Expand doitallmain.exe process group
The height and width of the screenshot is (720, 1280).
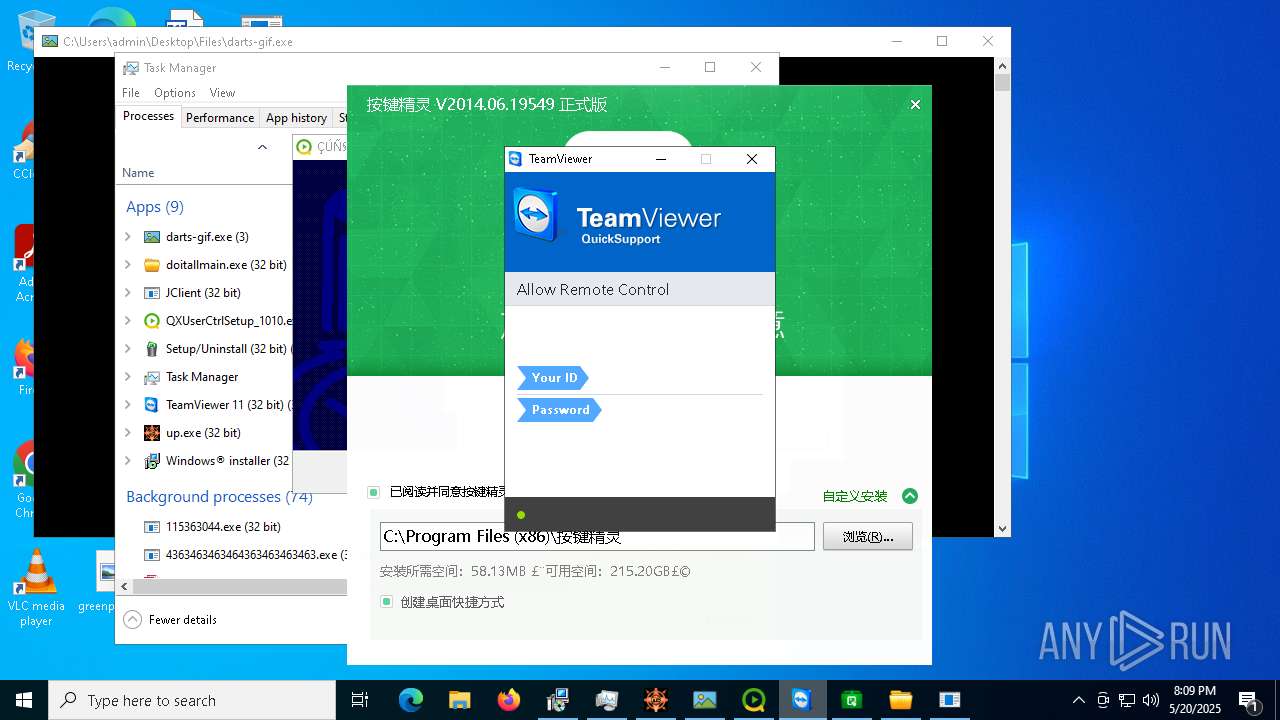[x=128, y=265]
